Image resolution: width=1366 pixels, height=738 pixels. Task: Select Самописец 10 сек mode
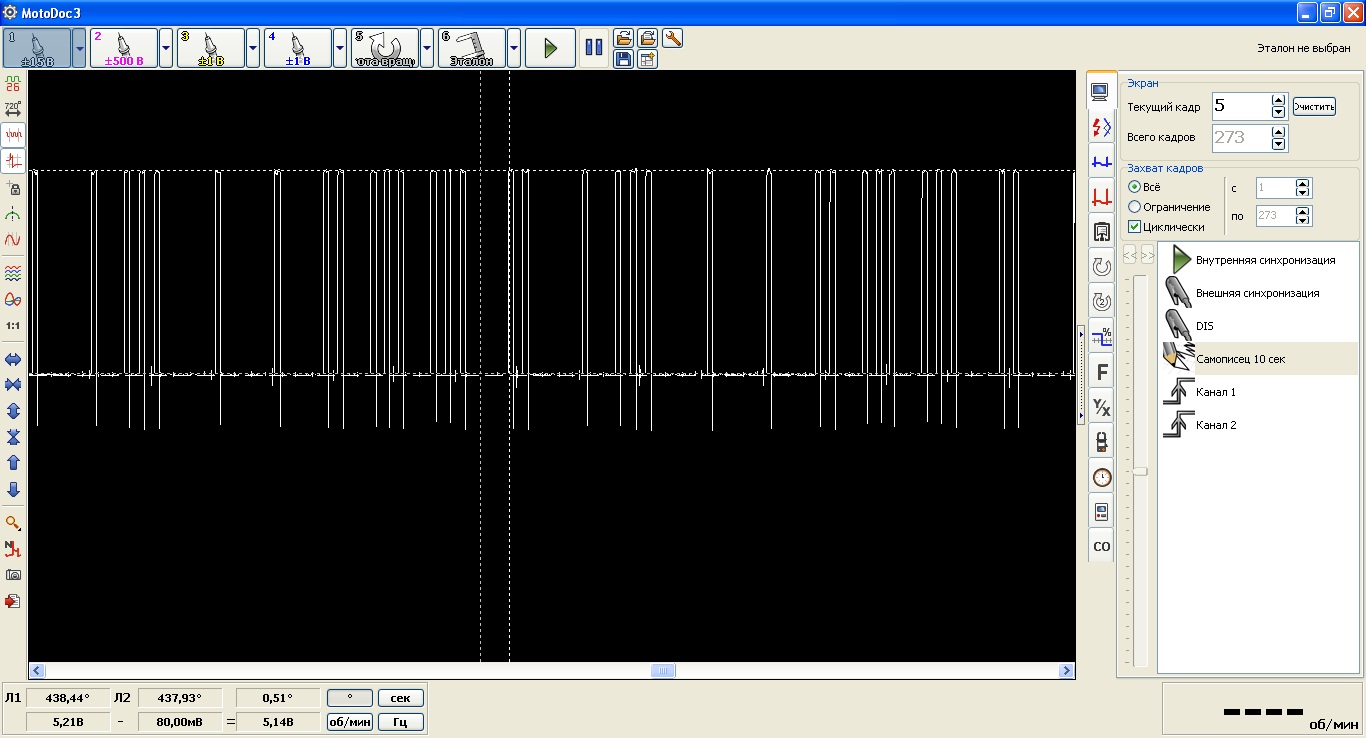coord(1258,358)
